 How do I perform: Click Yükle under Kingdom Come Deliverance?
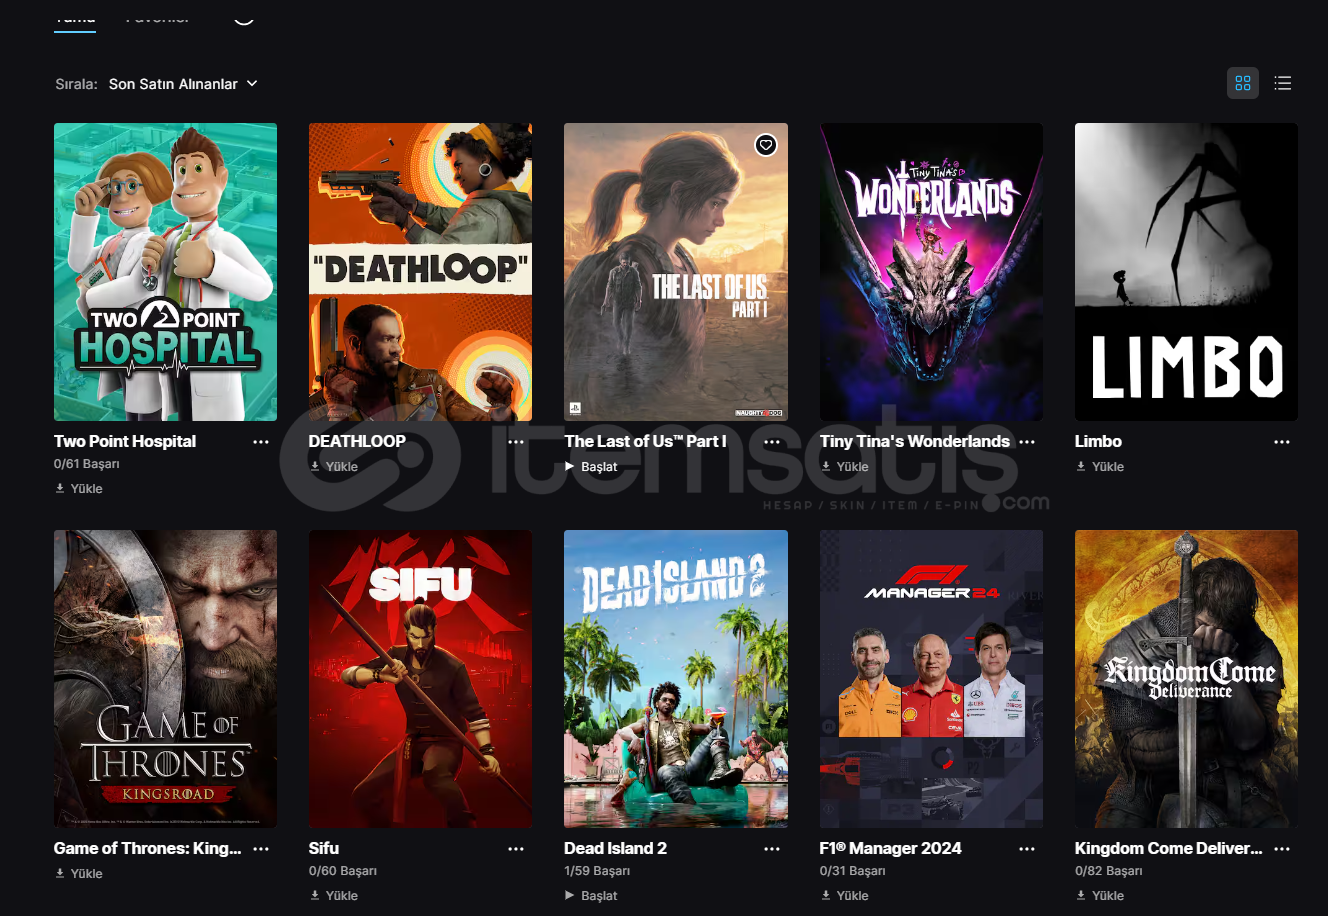(1100, 895)
